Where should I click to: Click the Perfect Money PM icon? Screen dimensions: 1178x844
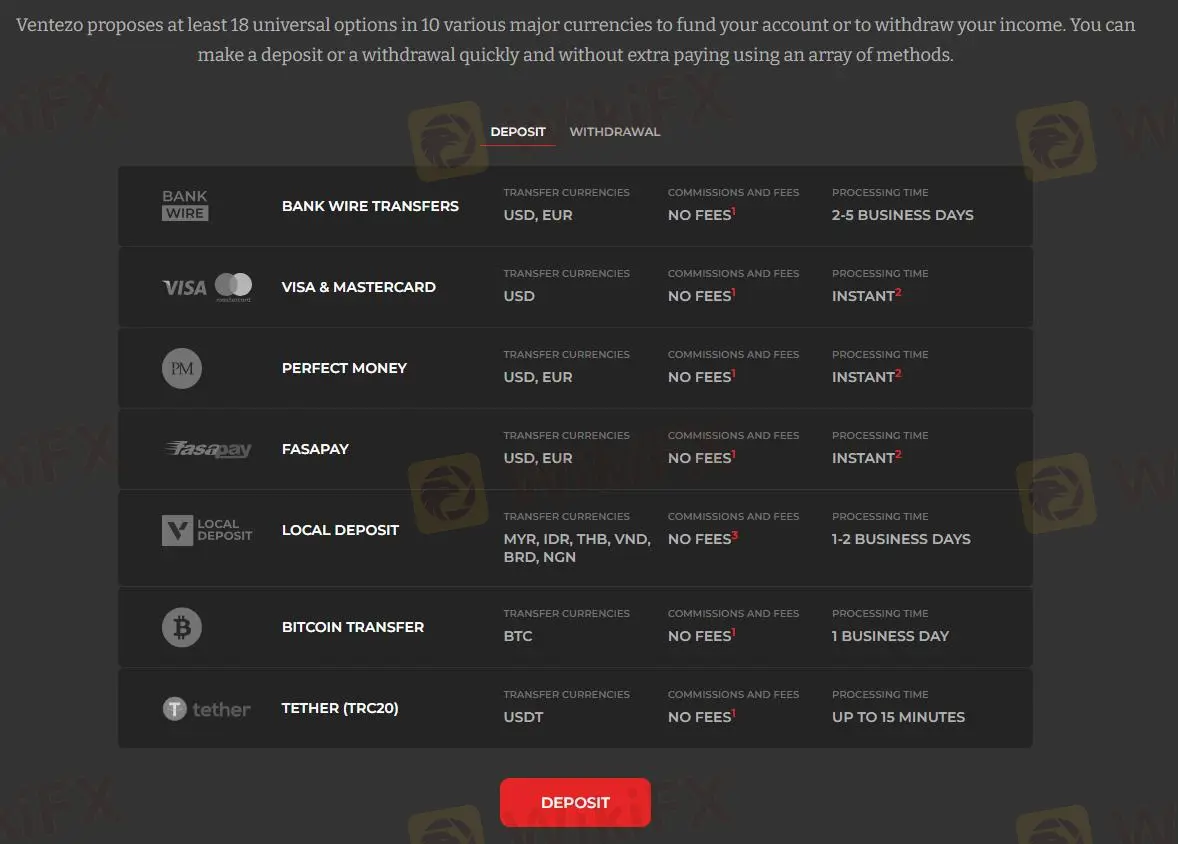182,368
